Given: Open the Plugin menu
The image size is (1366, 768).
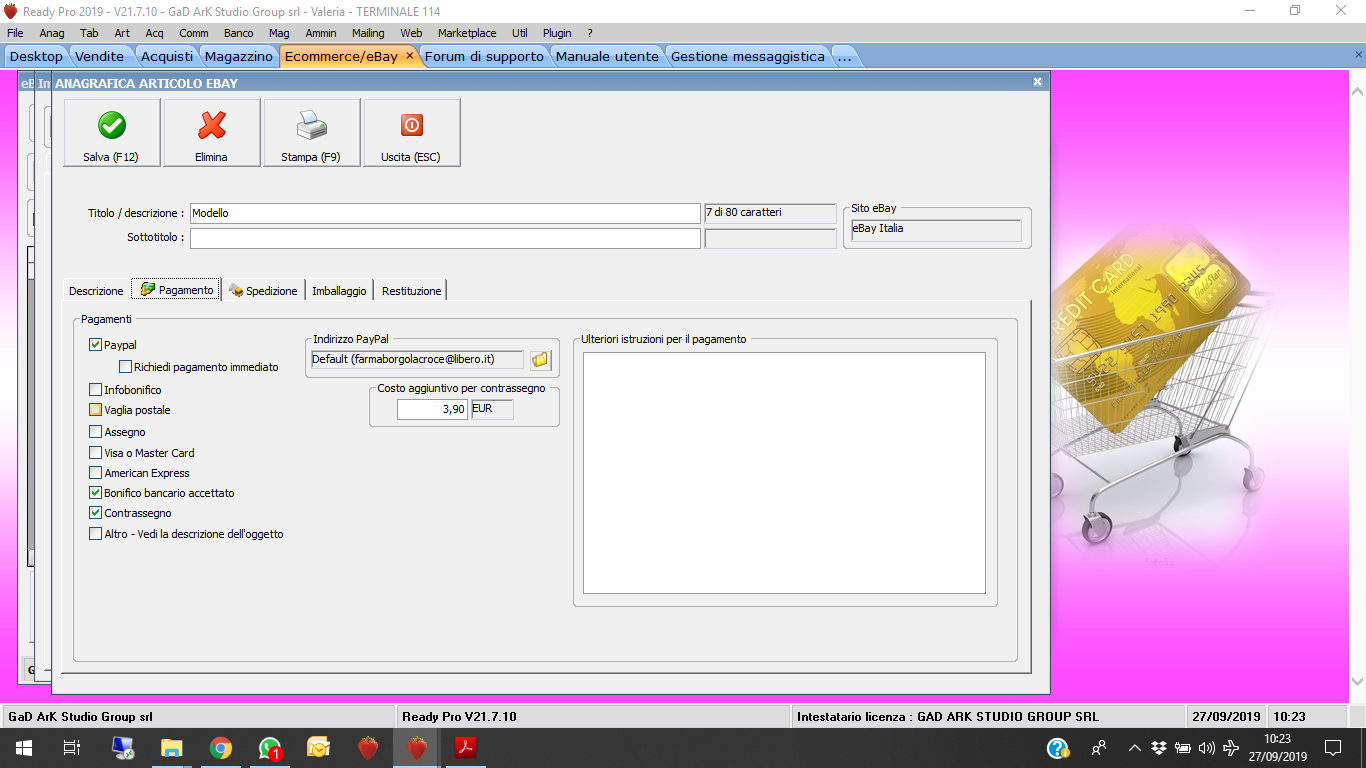Looking at the screenshot, I should pos(557,33).
